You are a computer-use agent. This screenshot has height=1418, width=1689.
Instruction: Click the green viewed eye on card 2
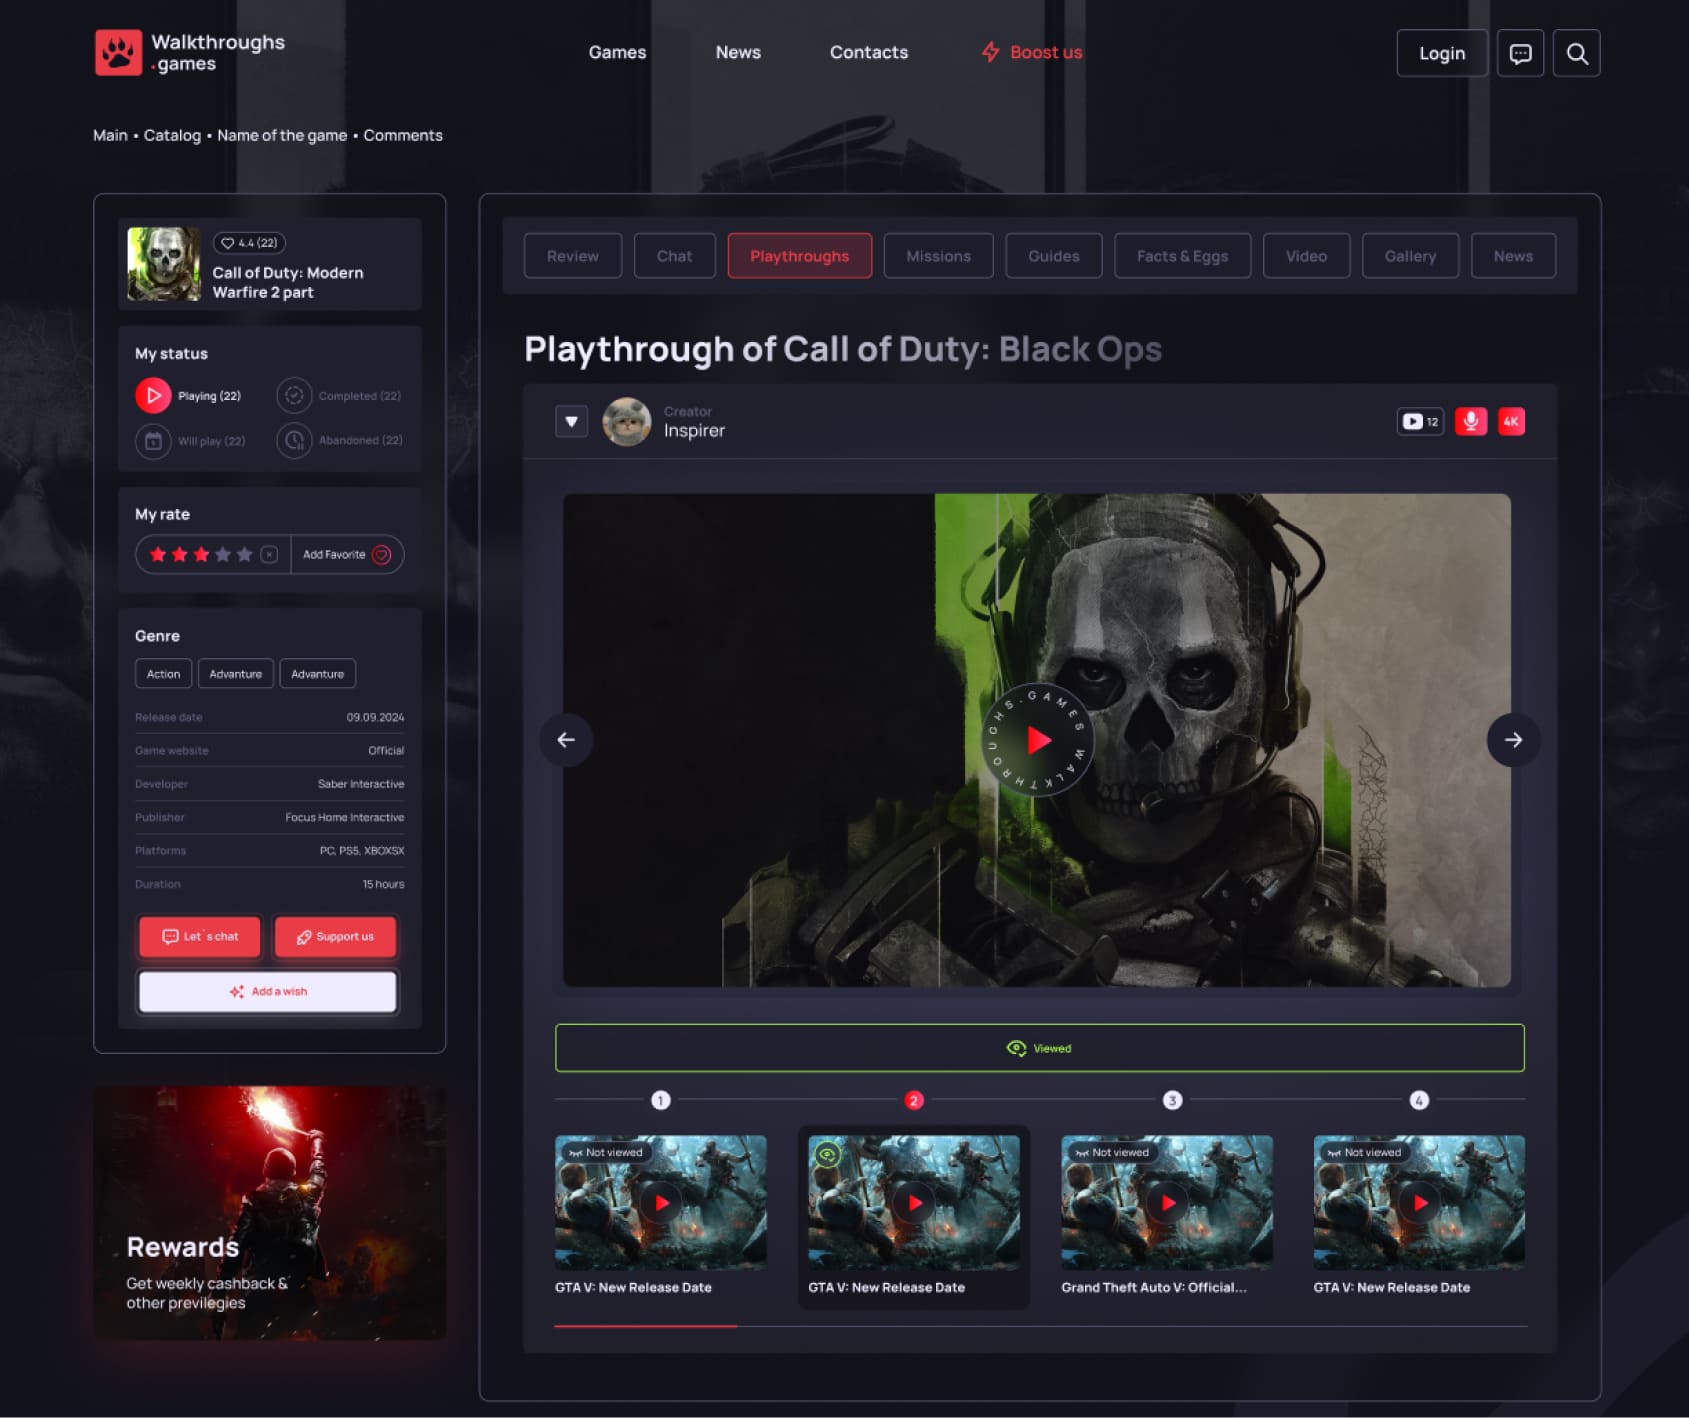(827, 1154)
